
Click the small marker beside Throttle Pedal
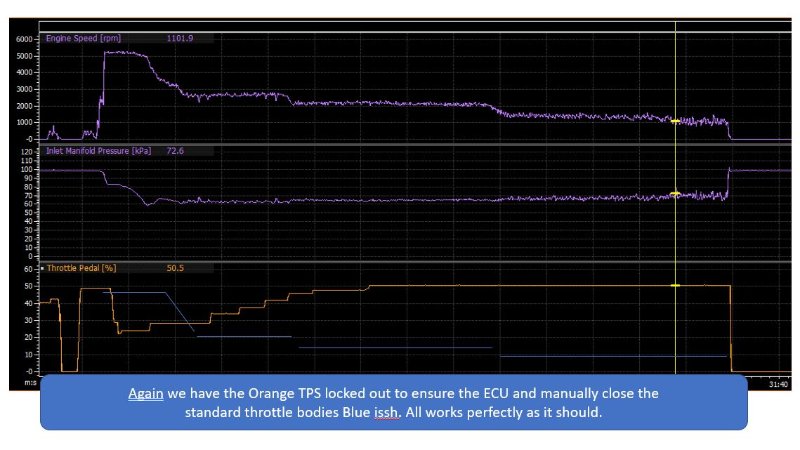[x=42, y=268]
